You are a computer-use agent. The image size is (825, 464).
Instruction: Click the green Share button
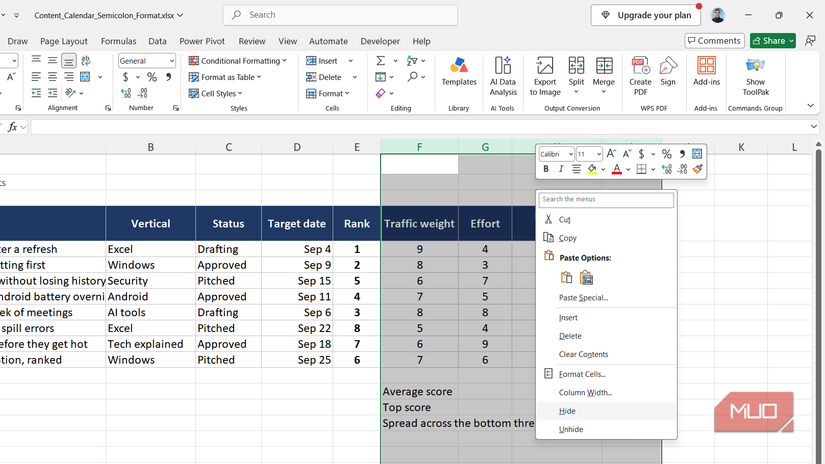point(772,41)
